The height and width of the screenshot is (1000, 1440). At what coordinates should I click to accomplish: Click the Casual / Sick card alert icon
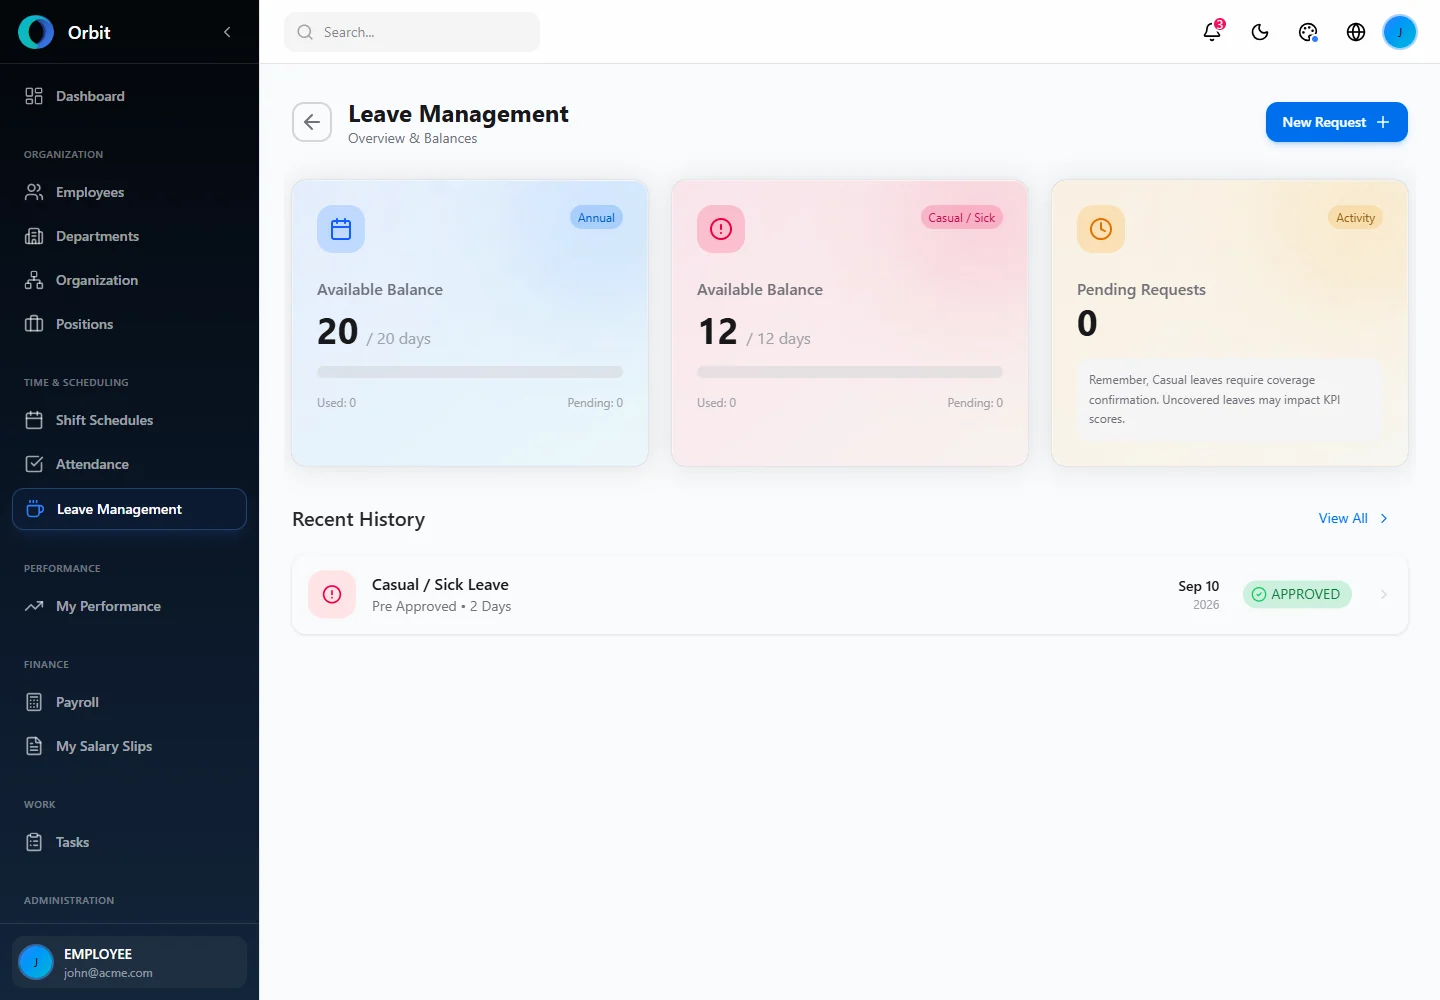tap(721, 229)
